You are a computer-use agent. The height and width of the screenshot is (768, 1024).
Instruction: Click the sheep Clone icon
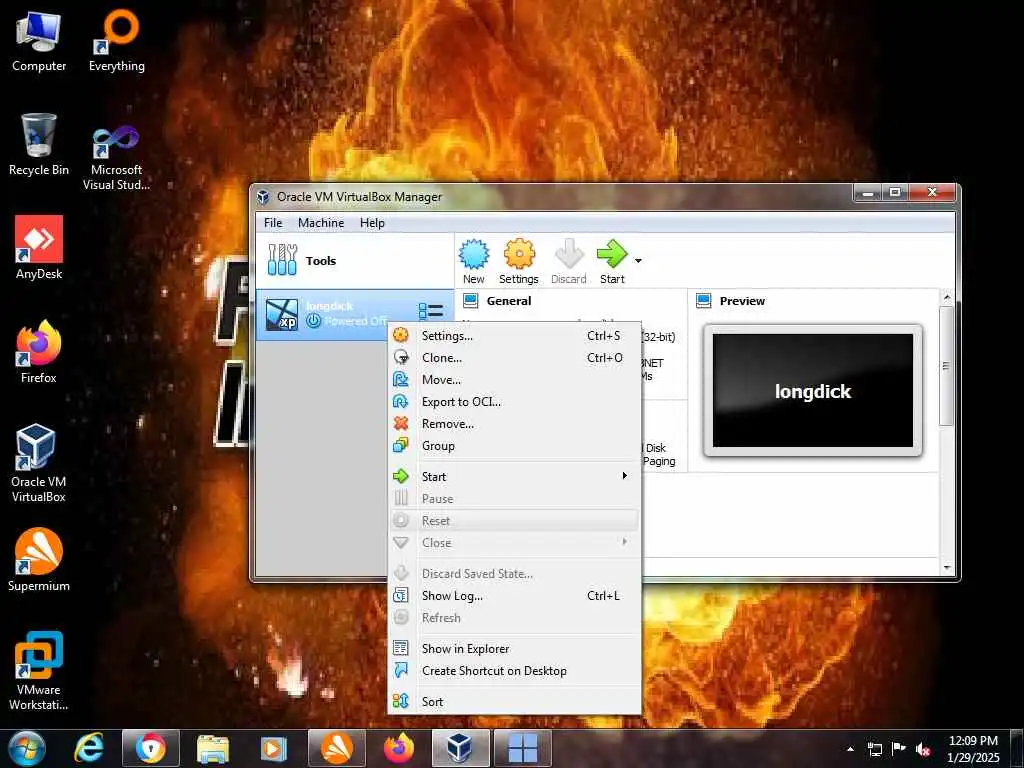401,358
